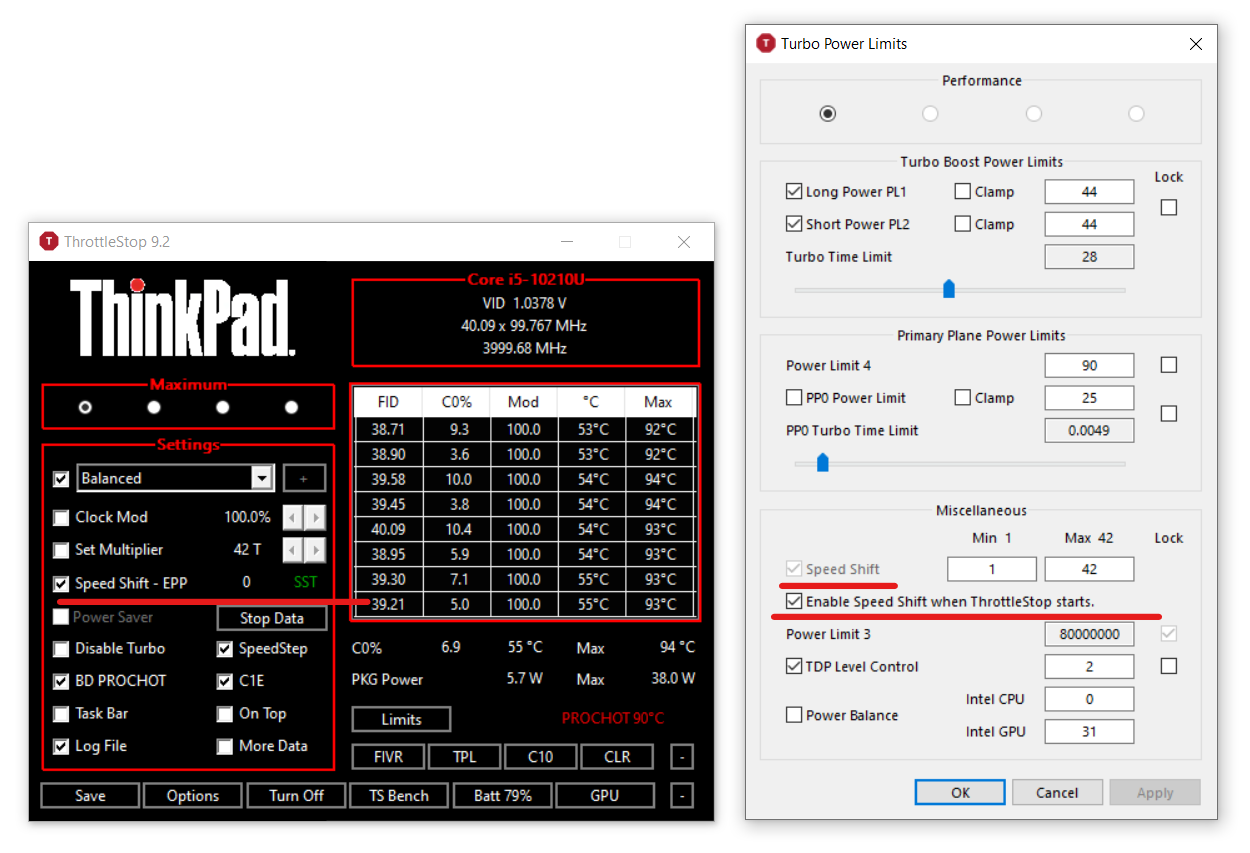Screen dimensions: 1250x853
Task: Launch TS Bench
Action: pyautogui.click(x=399, y=796)
